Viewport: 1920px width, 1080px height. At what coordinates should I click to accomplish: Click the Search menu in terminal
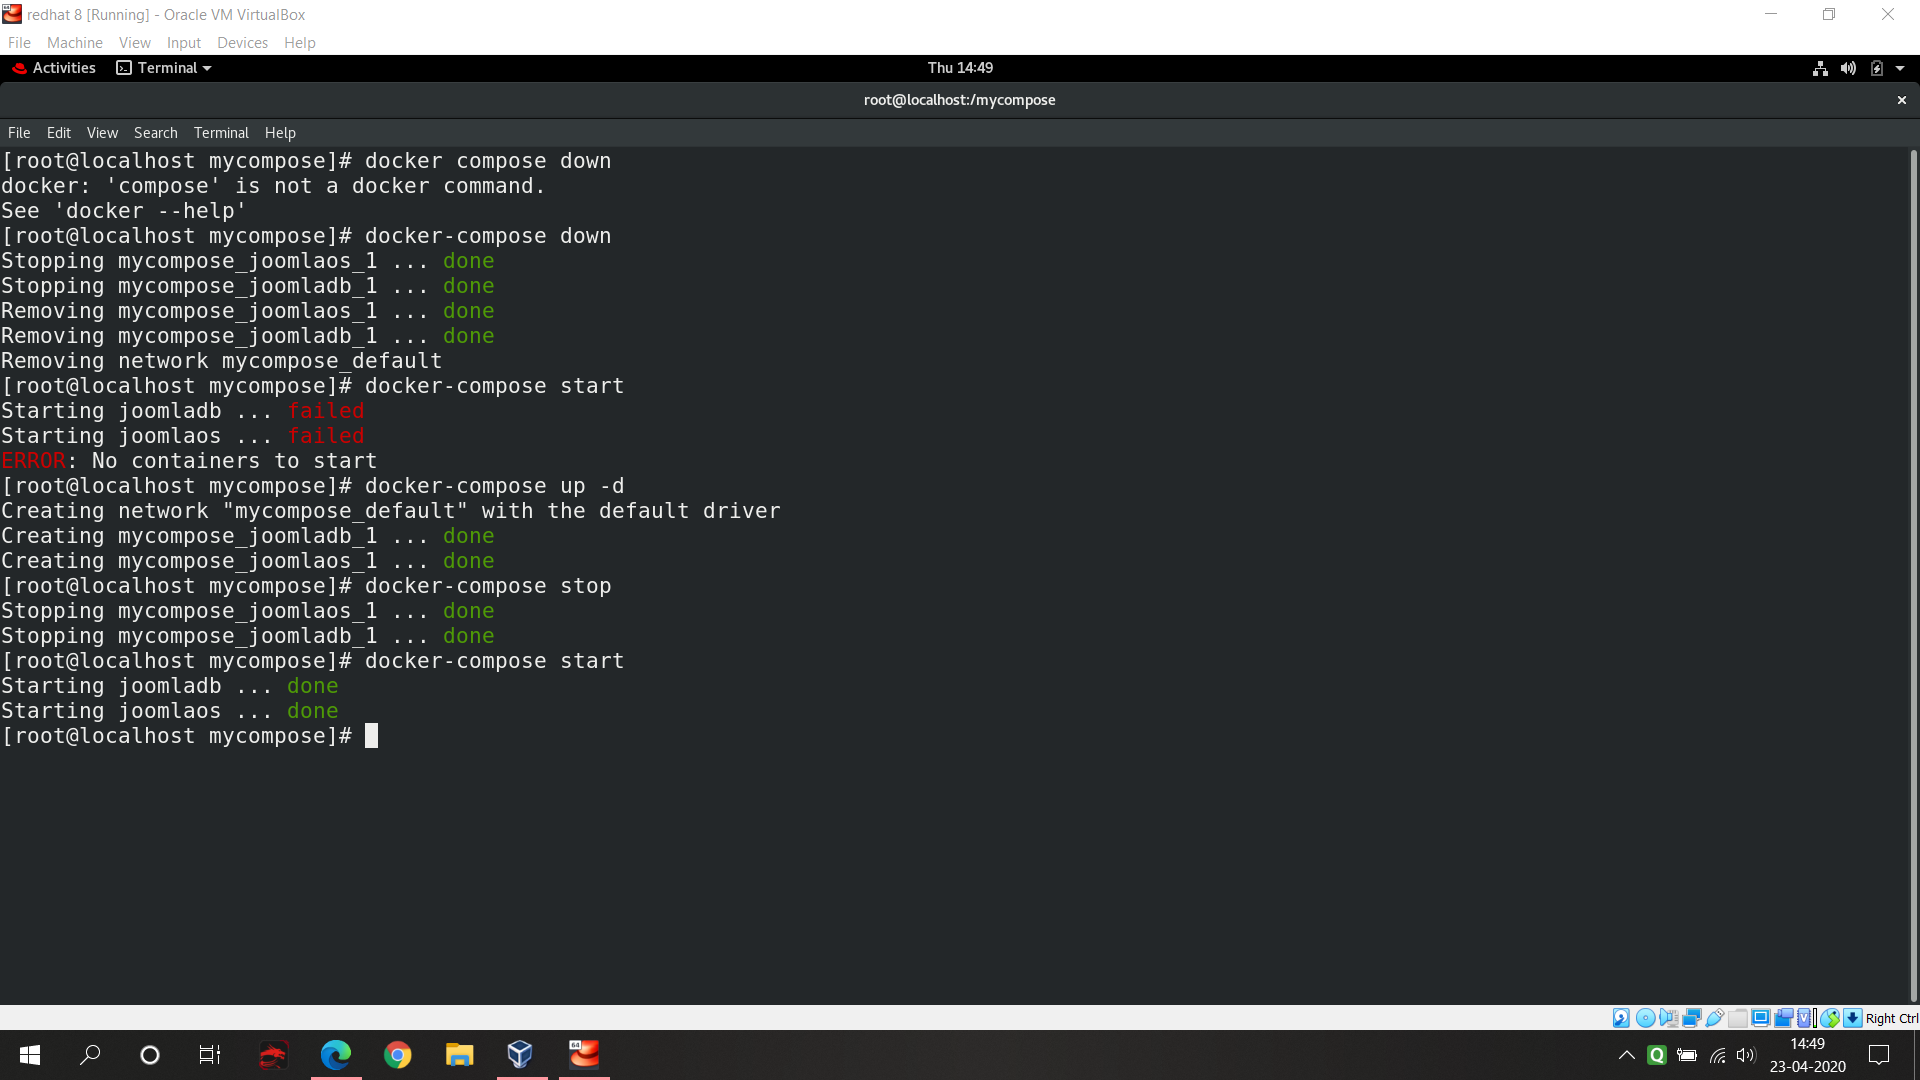click(154, 132)
